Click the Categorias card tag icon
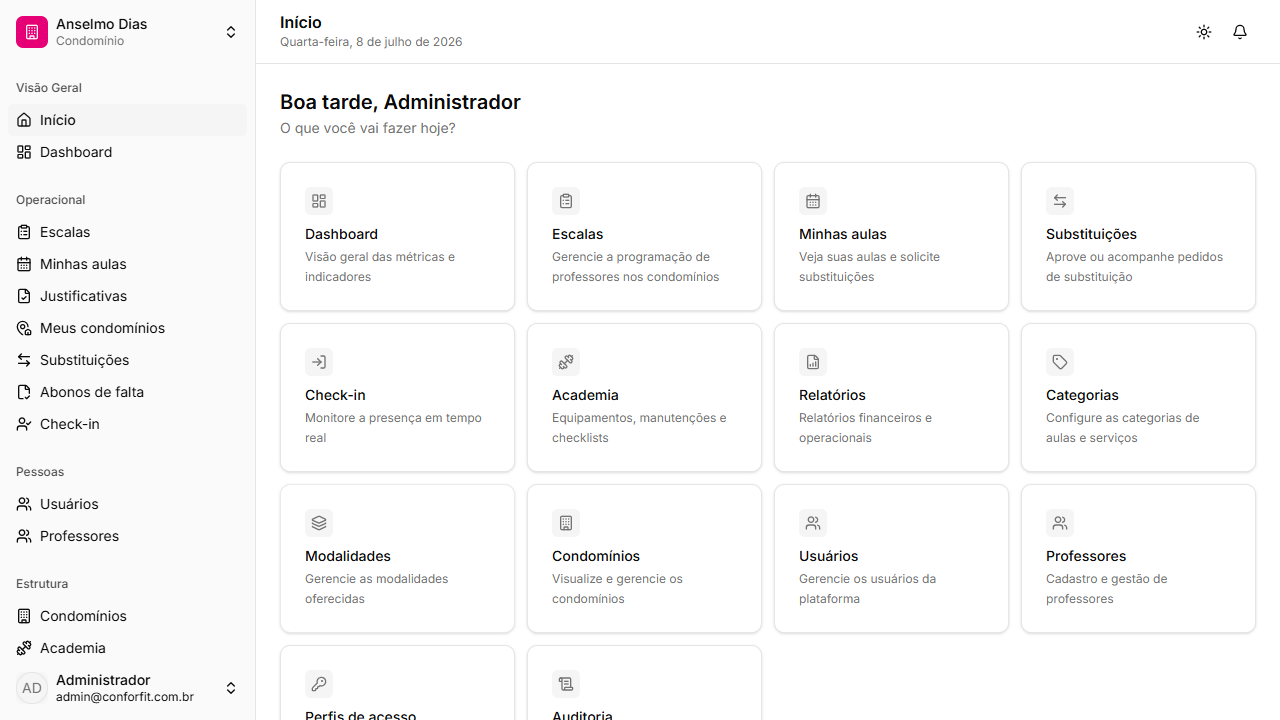This screenshot has height=720, width=1280. pos(1060,362)
